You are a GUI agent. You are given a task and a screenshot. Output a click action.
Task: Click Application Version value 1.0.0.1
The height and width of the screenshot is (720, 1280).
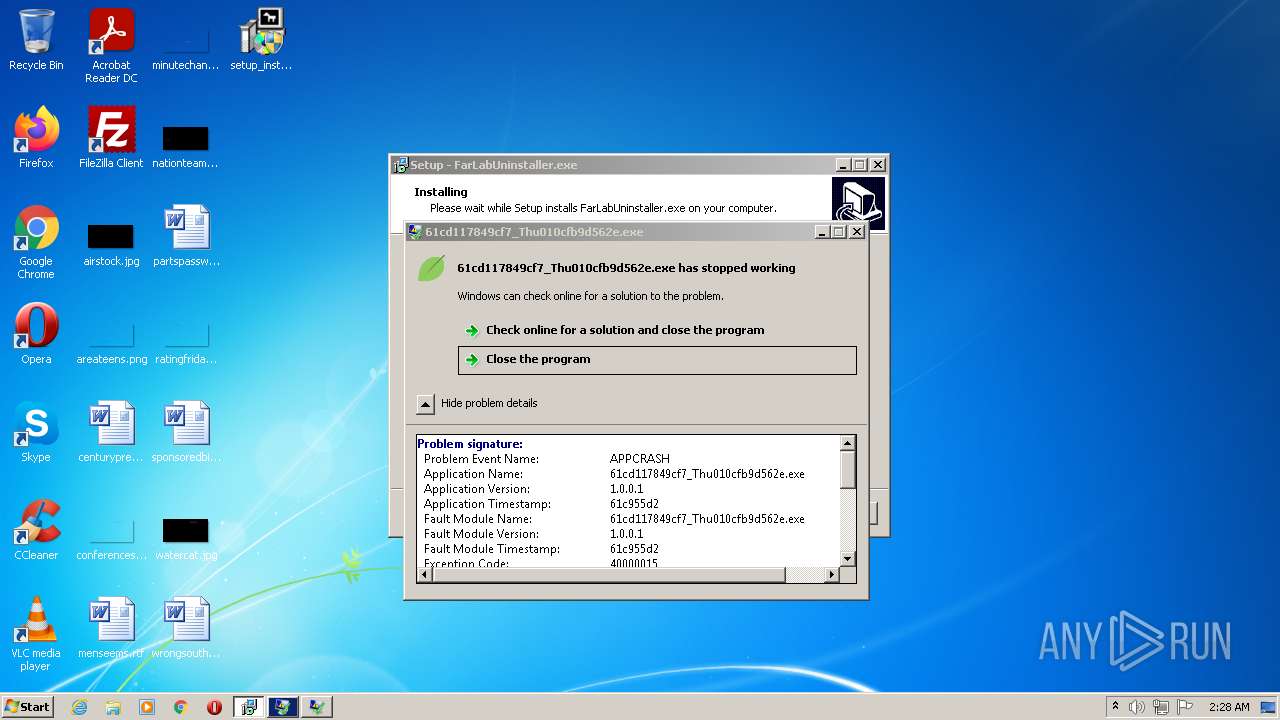click(x=627, y=489)
